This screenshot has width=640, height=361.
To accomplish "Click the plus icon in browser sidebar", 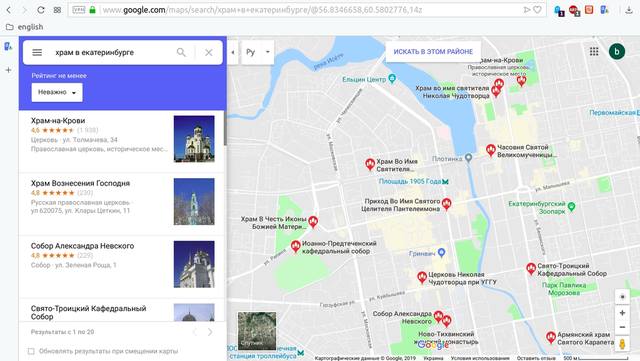I will point(8,70).
